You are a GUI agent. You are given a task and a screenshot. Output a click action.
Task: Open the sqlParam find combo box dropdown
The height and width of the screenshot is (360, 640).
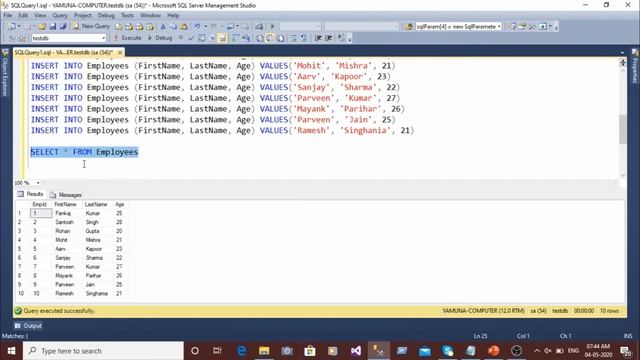click(x=499, y=27)
